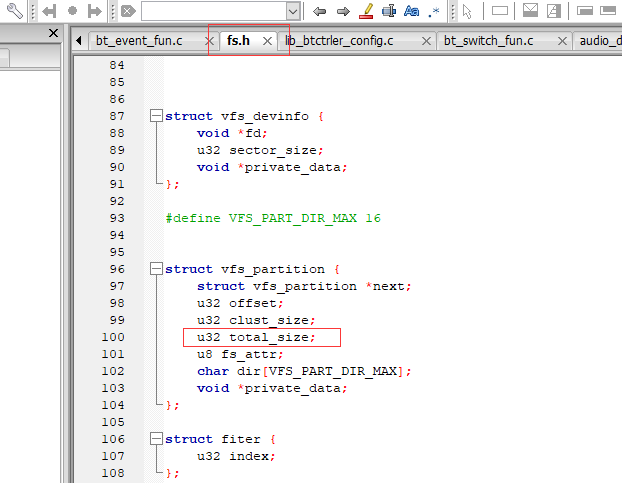This screenshot has height=483, width=622.
Task: Toggle selected-text-only search icon
Action: (389, 11)
